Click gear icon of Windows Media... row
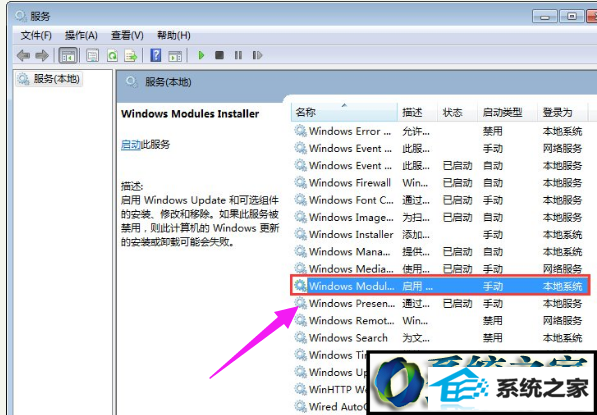597x415 pixels. 300,268
